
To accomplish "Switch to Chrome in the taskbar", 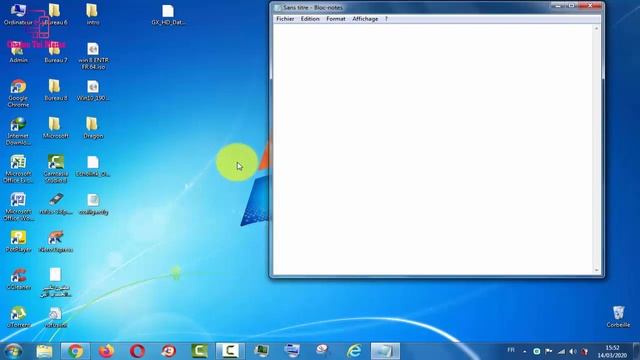I will [75, 351].
